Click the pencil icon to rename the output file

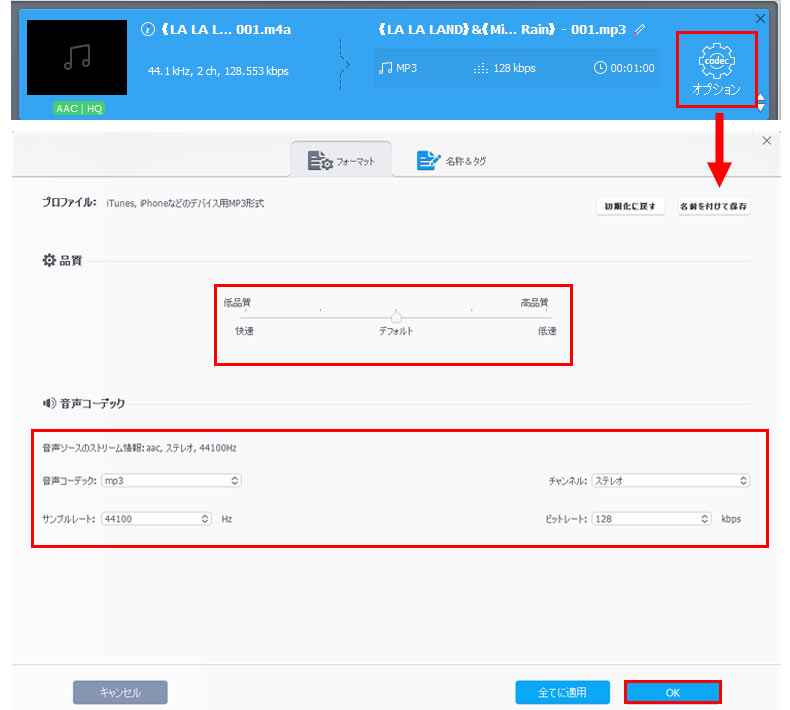click(640, 30)
